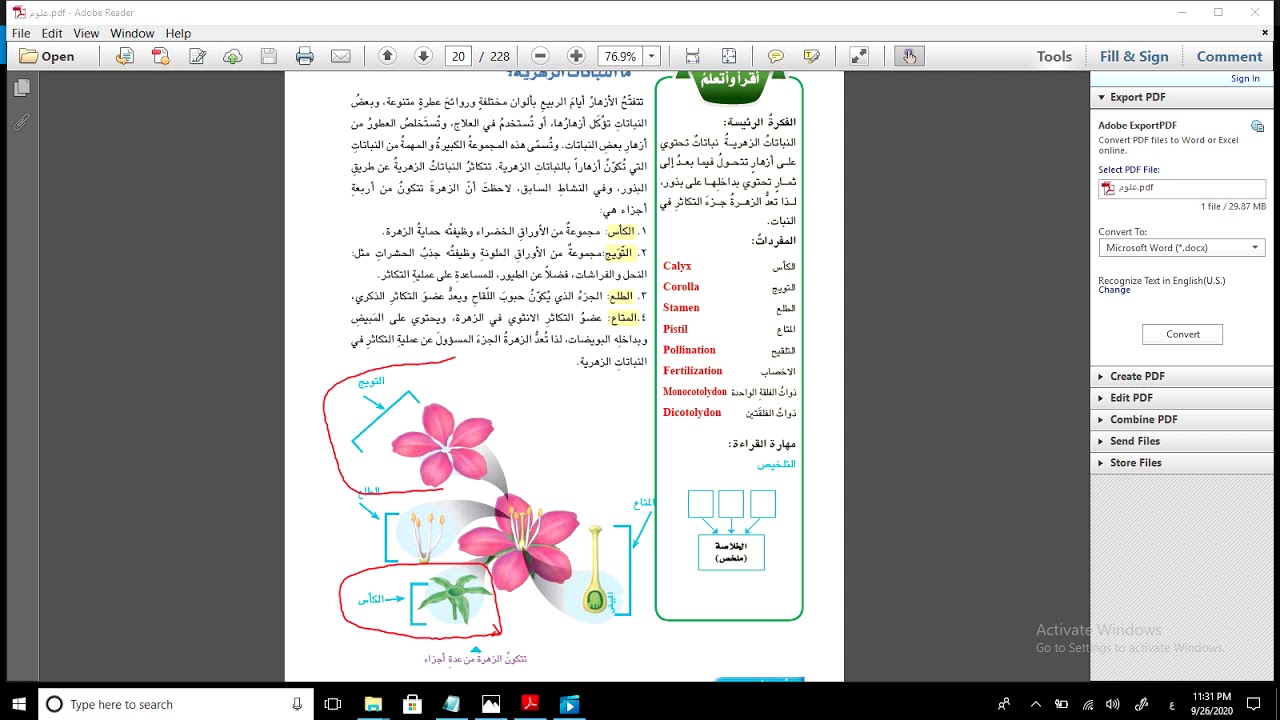
Task: Select the hand pan tool
Action: click(x=909, y=56)
